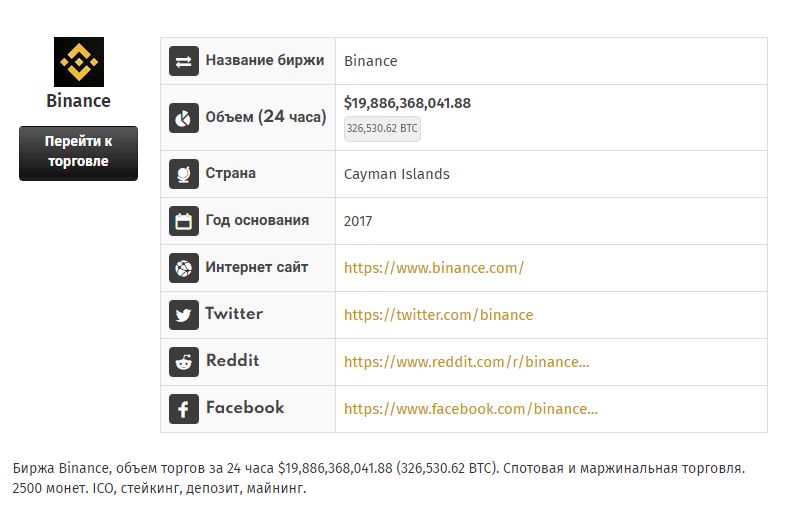Click the Binance logo icon
The image size is (796, 507).
78,62
